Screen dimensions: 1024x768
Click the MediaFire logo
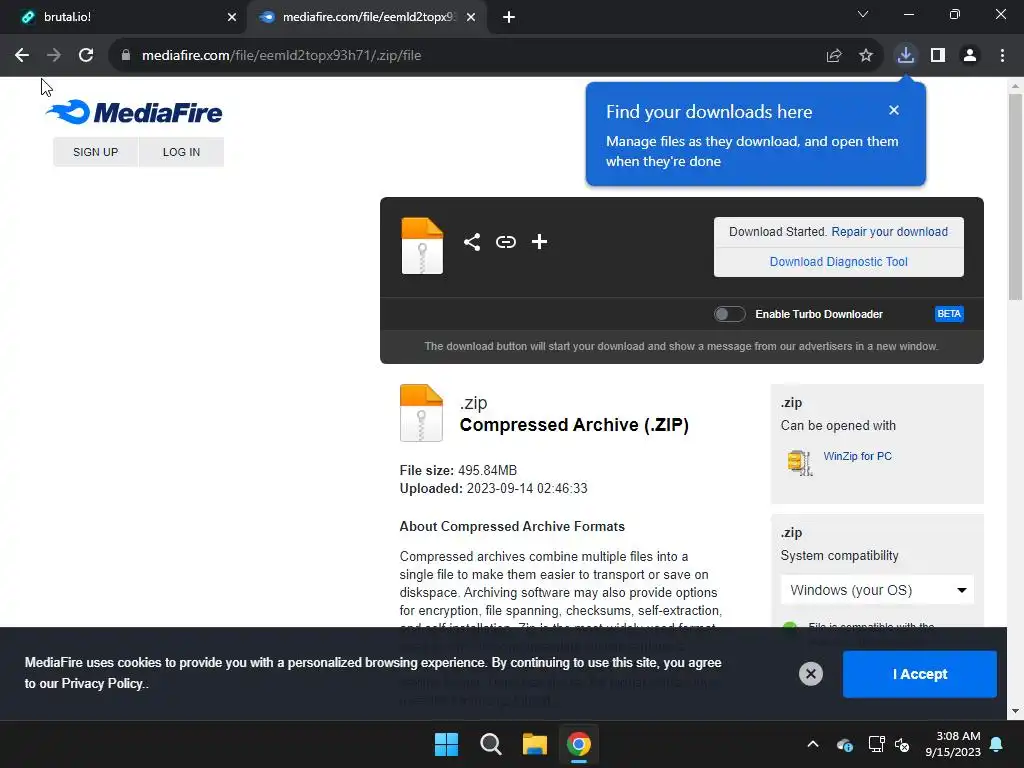[x=134, y=112]
